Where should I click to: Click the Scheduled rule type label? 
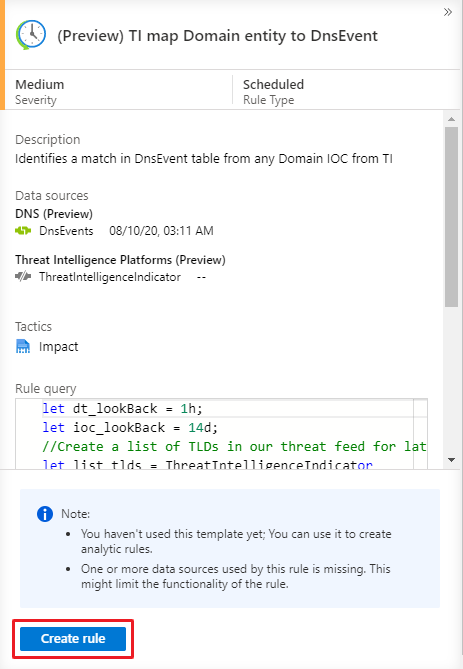coord(274,84)
